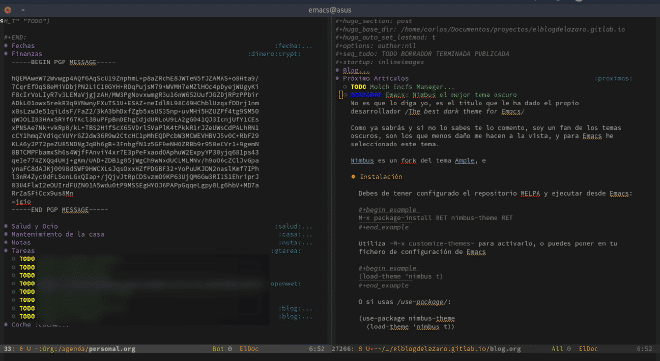
Task: Click the underlined Emacs word after 'ejecutar desde'
Action: click(619, 194)
